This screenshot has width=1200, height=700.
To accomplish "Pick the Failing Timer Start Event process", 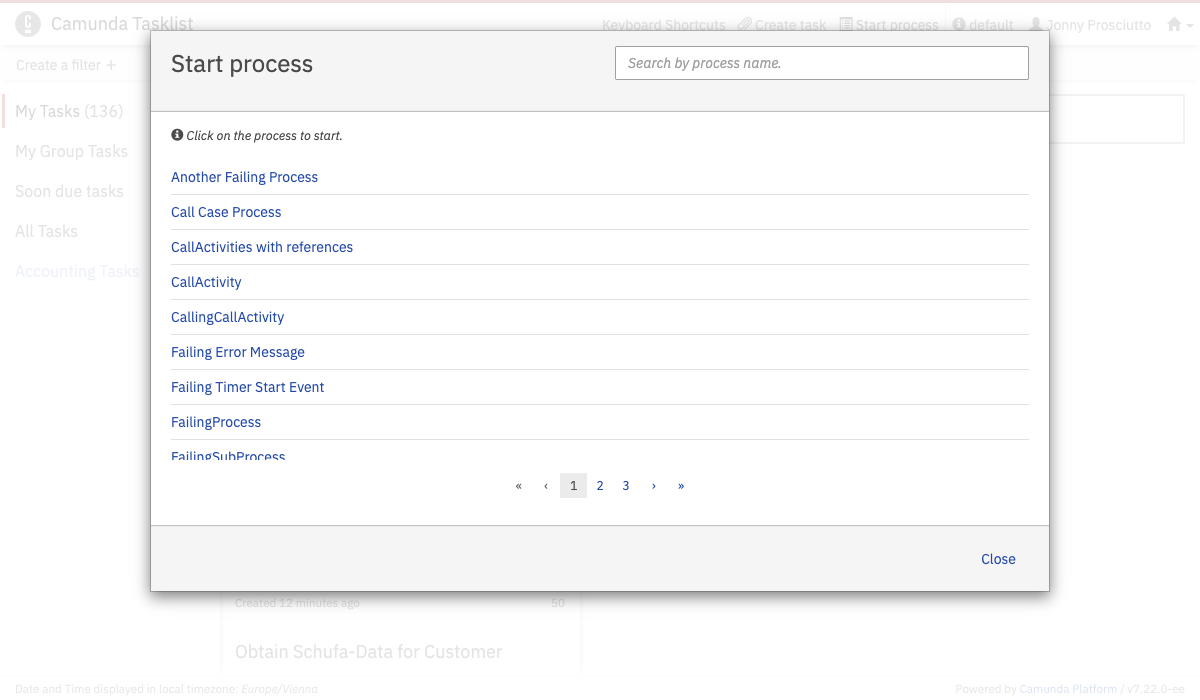I will 248,387.
